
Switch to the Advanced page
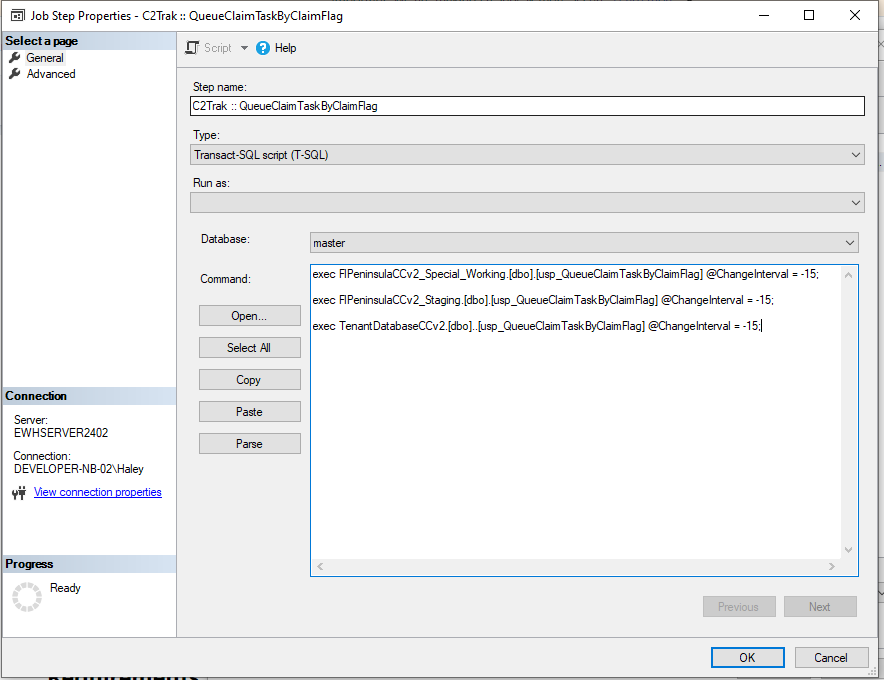(x=48, y=73)
